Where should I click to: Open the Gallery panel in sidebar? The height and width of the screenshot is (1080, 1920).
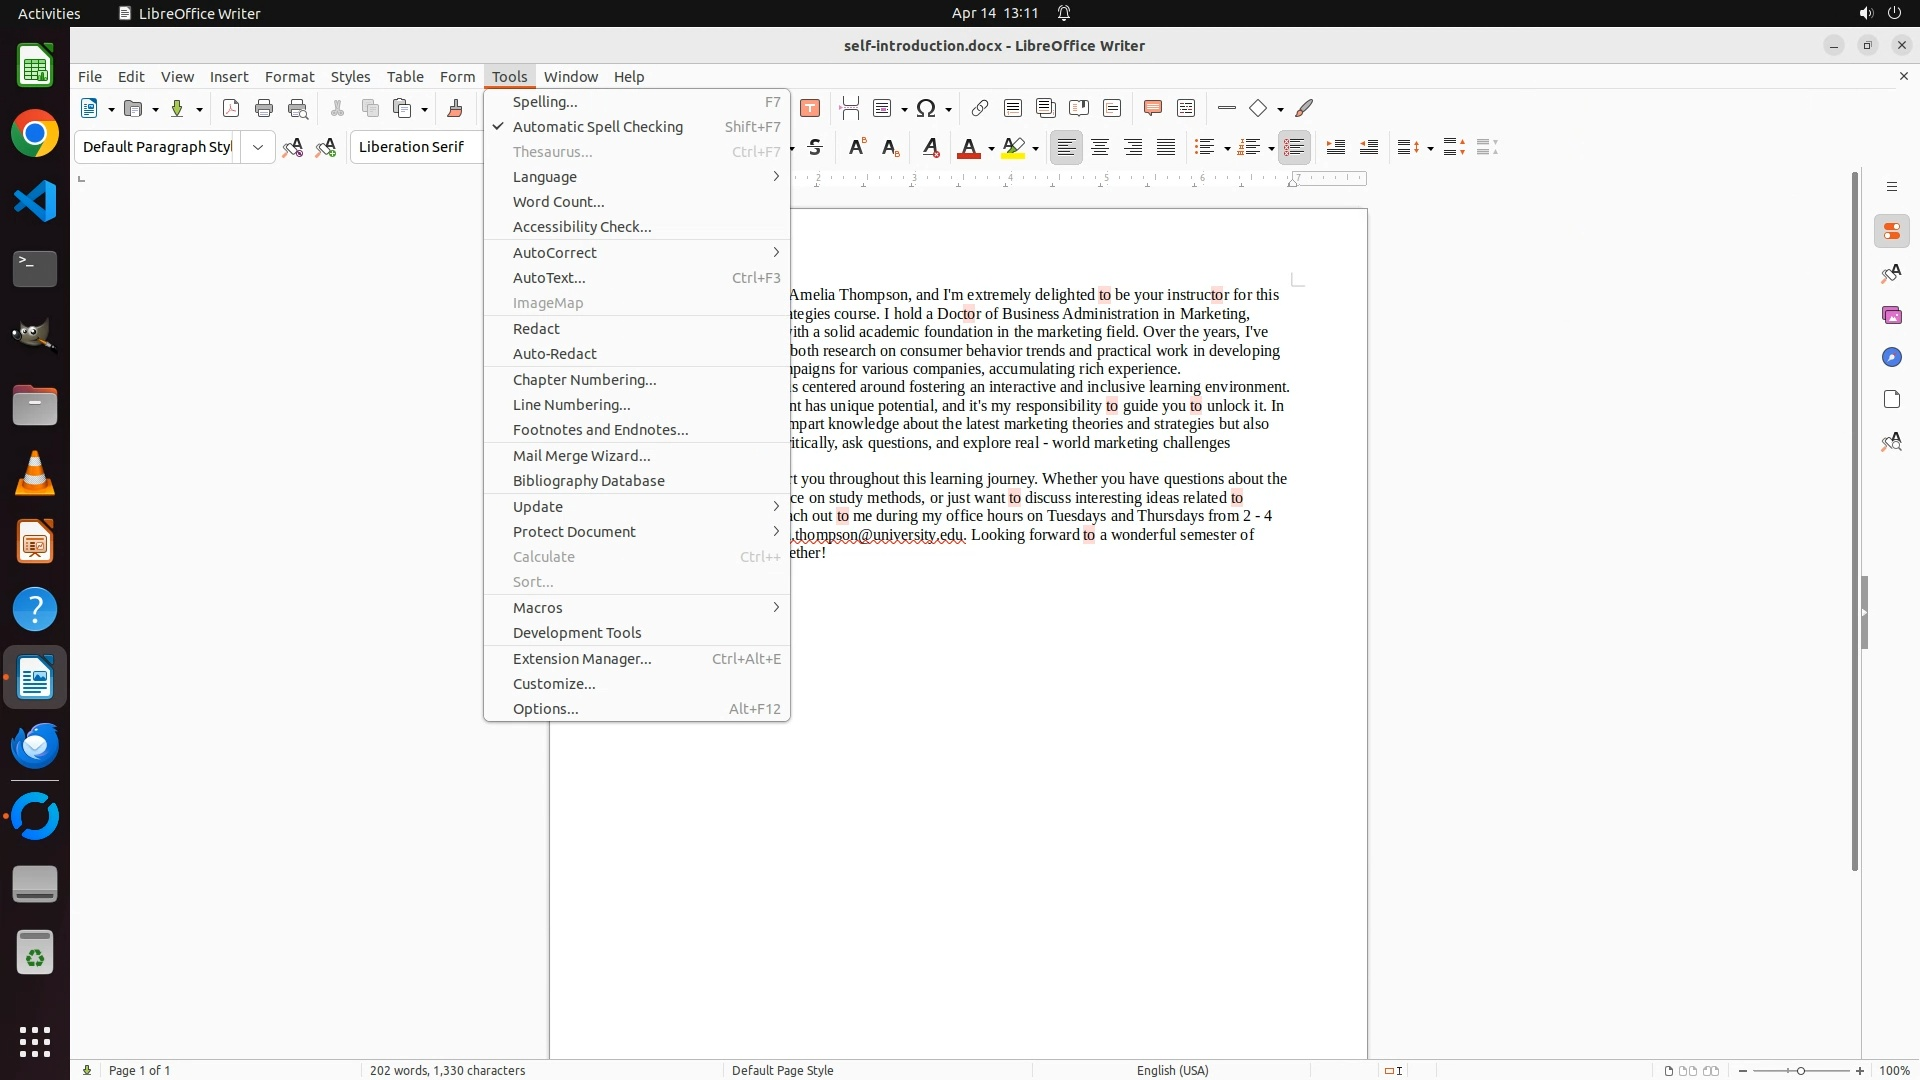(x=1891, y=315)
